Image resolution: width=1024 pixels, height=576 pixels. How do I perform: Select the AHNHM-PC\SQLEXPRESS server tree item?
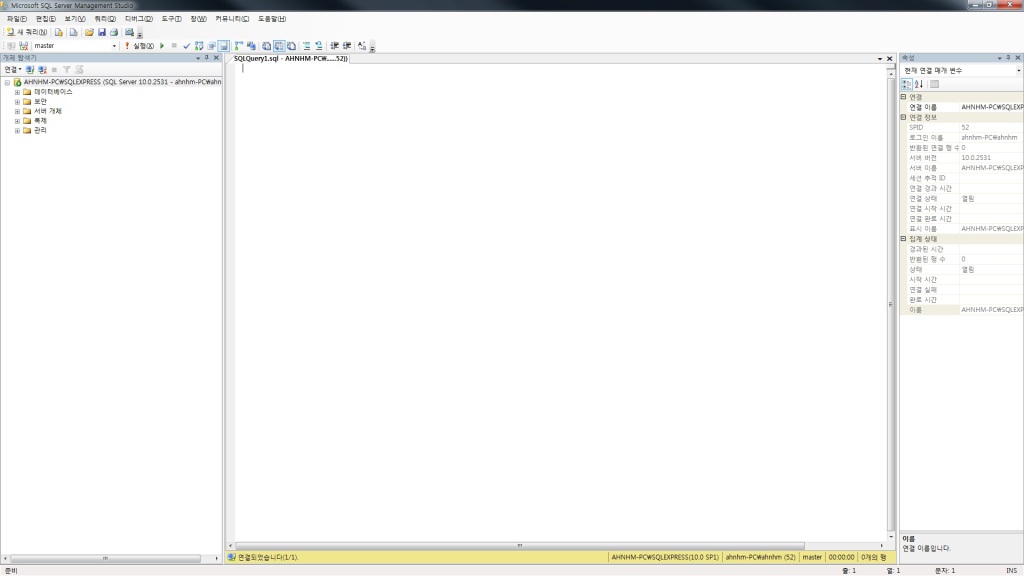coord(122,82)
